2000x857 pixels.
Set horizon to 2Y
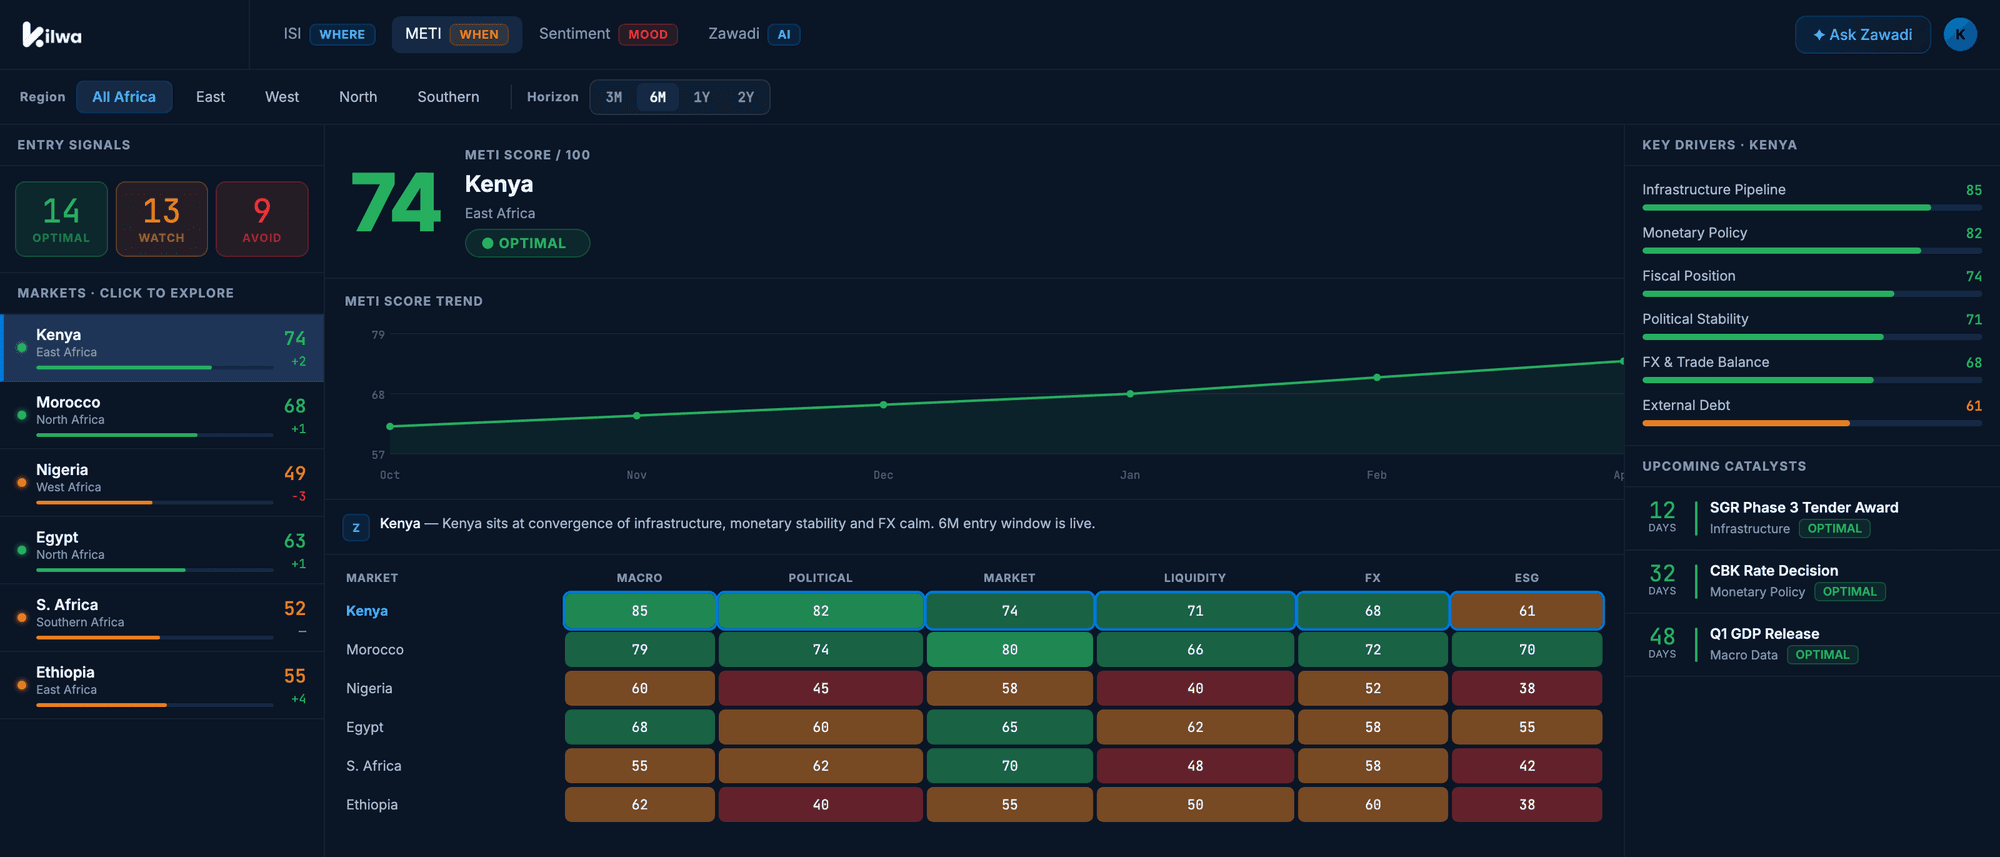coord(746,97)
